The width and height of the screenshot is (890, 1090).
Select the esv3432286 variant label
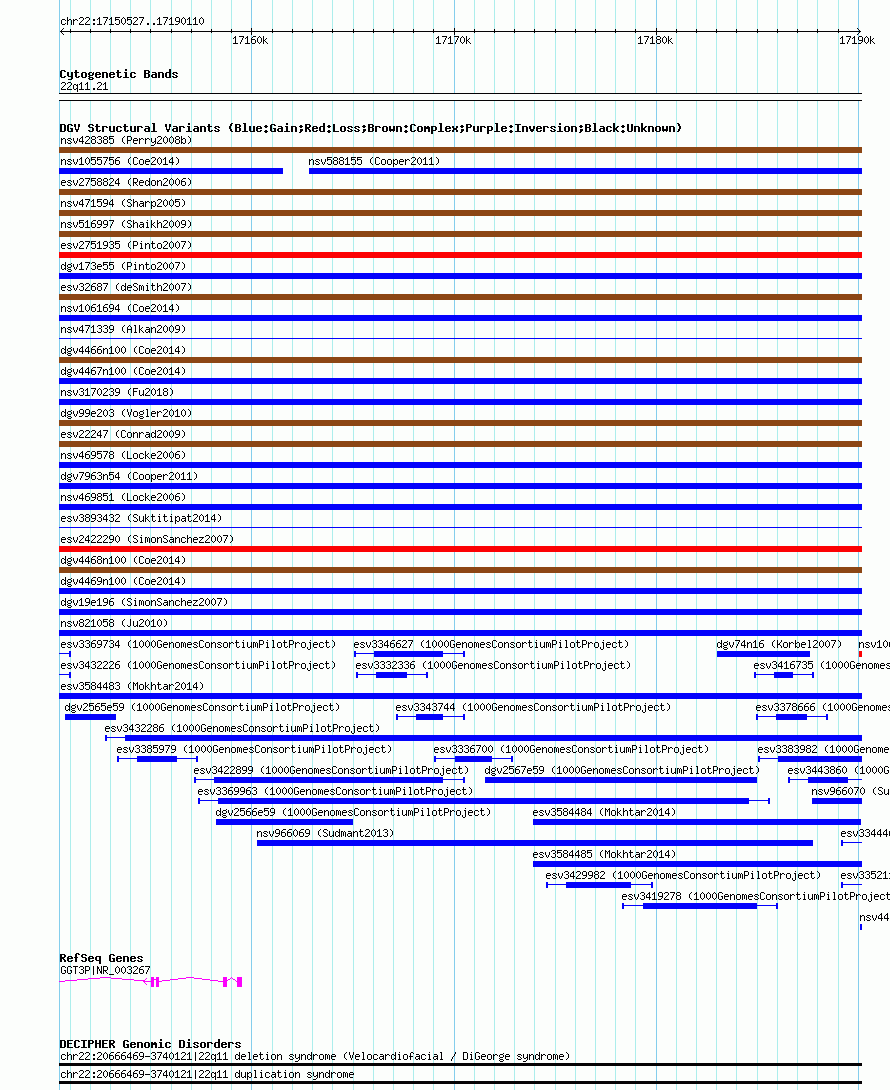click(243, 729)
